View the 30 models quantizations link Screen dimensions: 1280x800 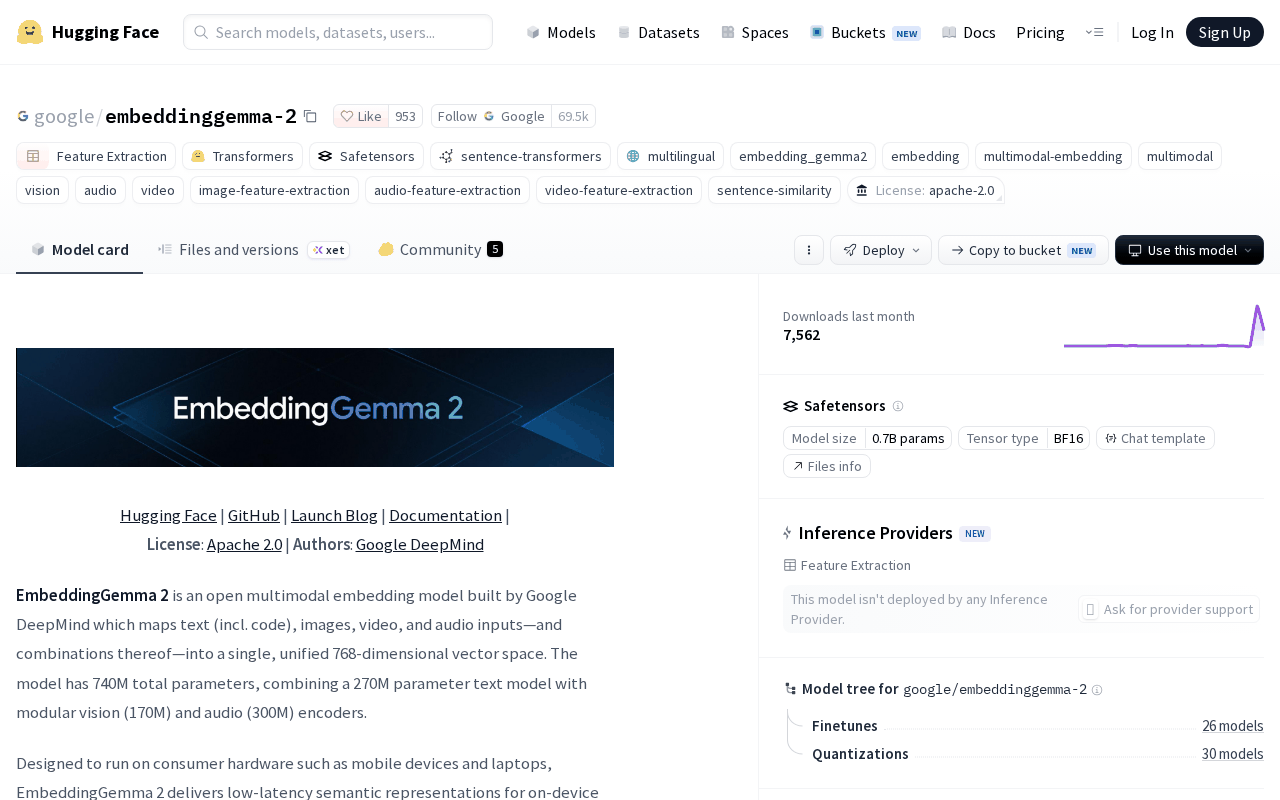(x=1233, y=754)
